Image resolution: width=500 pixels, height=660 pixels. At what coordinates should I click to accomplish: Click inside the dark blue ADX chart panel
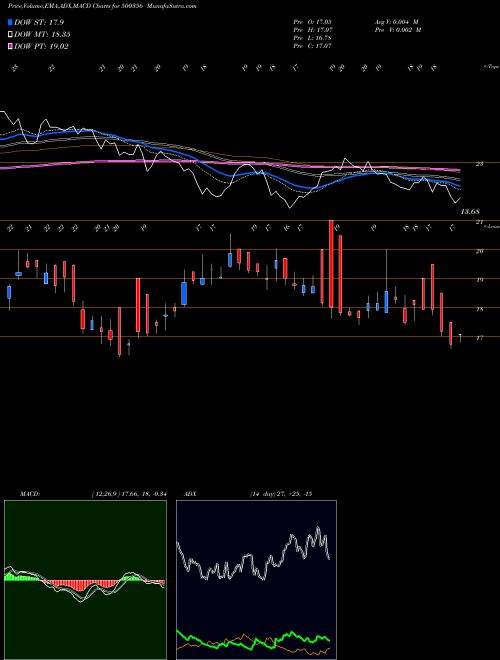click(x=256, y=580)
